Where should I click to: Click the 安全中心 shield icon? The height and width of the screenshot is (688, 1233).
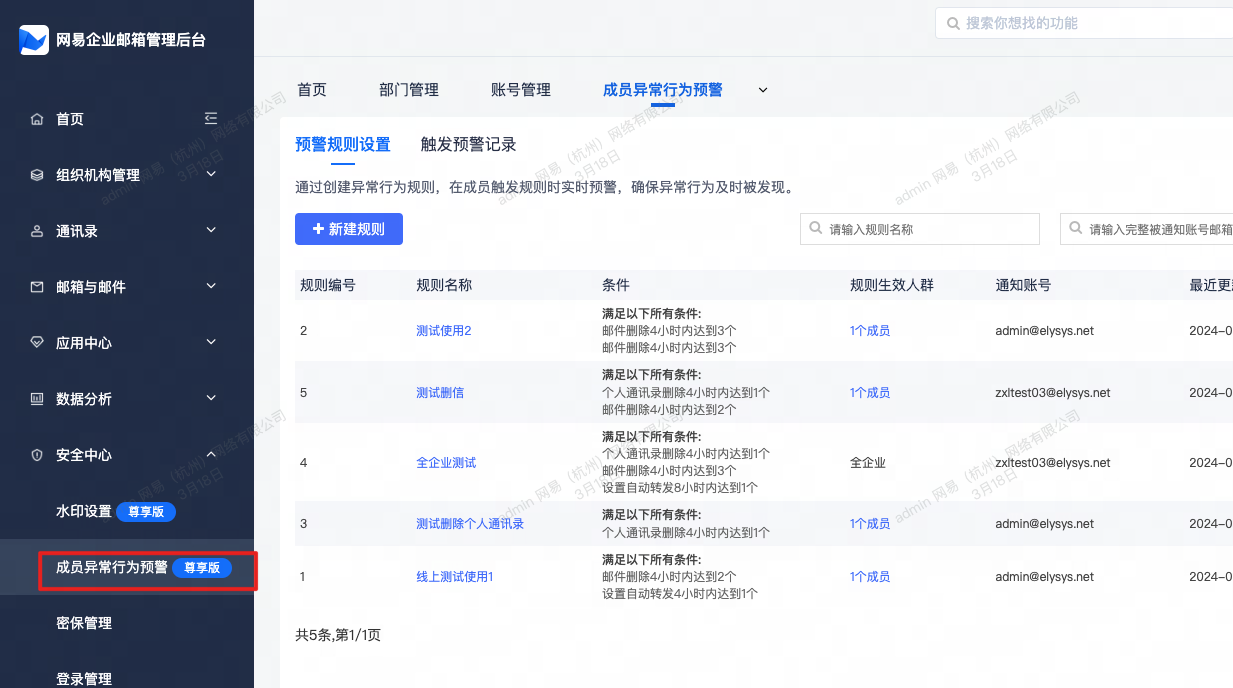coord(37,455)
